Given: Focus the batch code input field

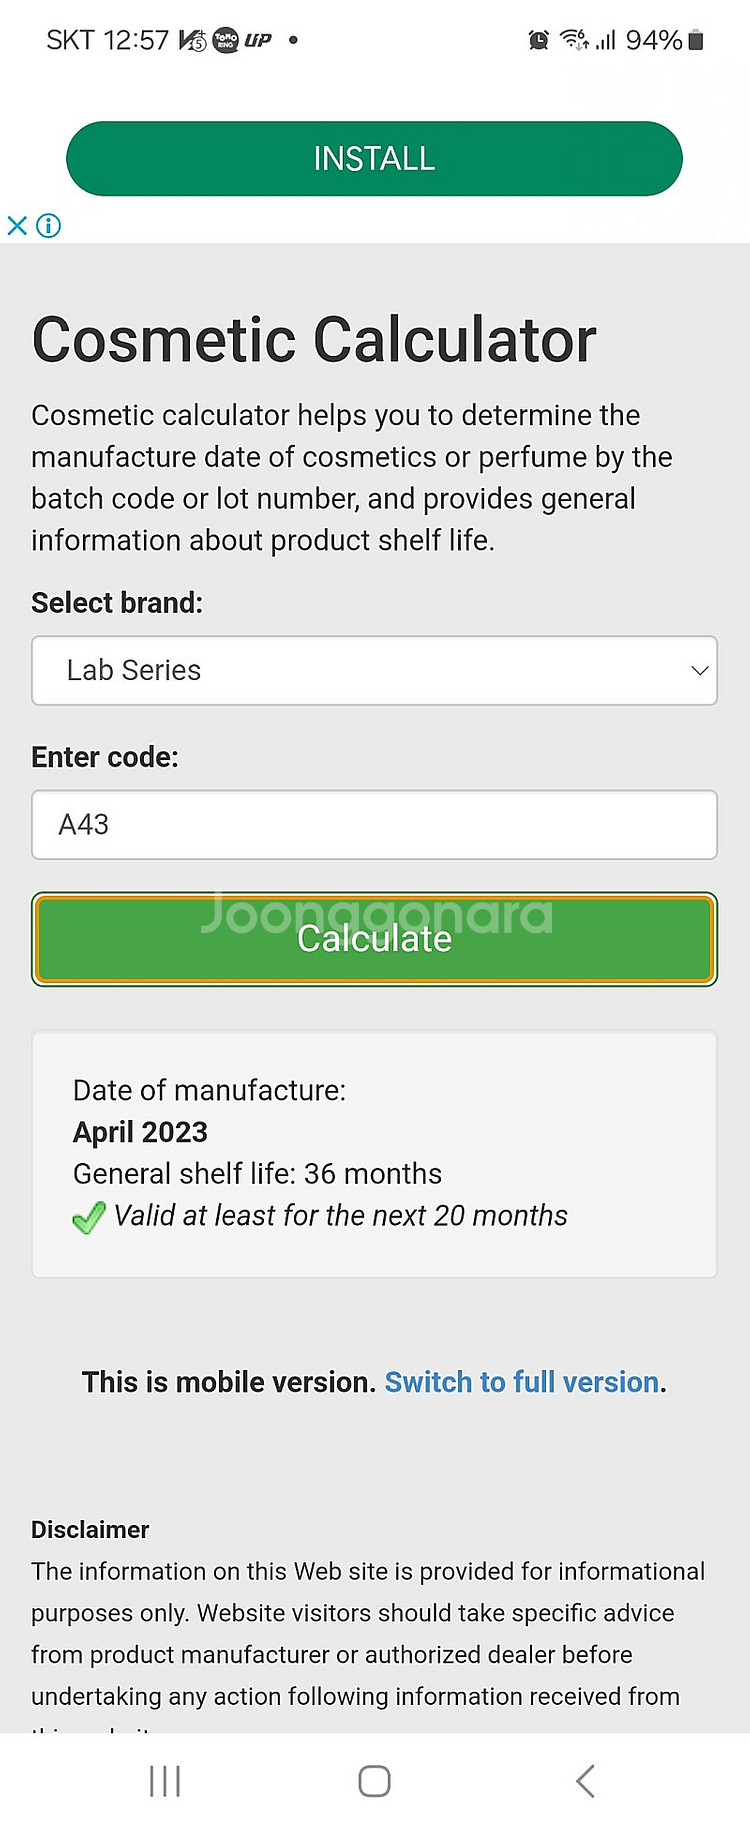Looking at the screenshot, I should point(374,825).
